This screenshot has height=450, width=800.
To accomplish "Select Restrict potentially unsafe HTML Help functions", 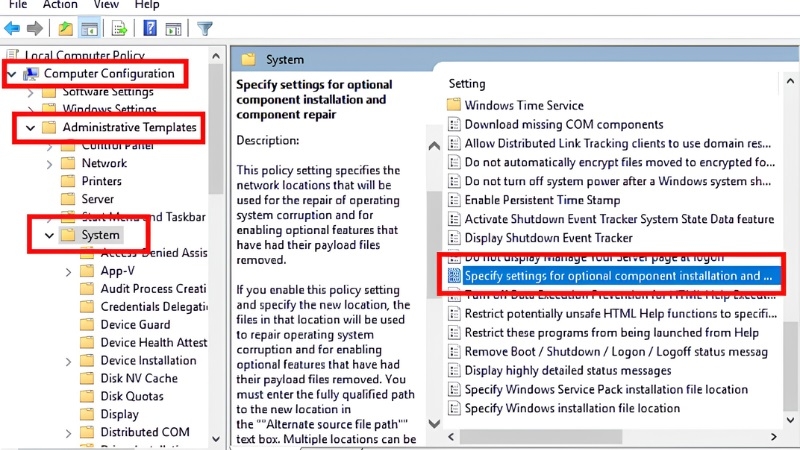I will [620, 314].
